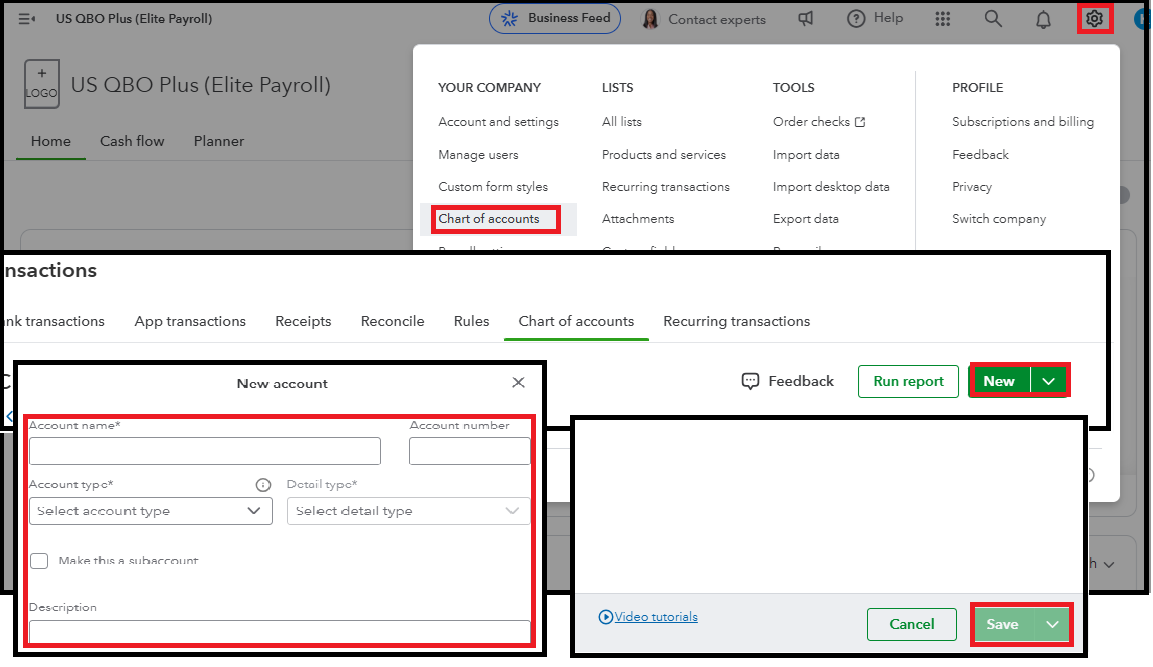Open the Video tutorials link
Screen dimensions: 1153x667
656,617
